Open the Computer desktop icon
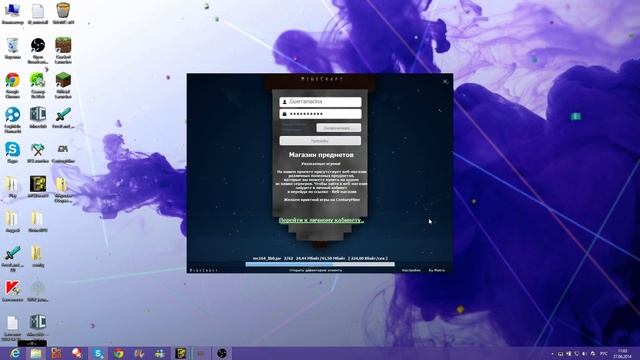 tap(12, 13)
